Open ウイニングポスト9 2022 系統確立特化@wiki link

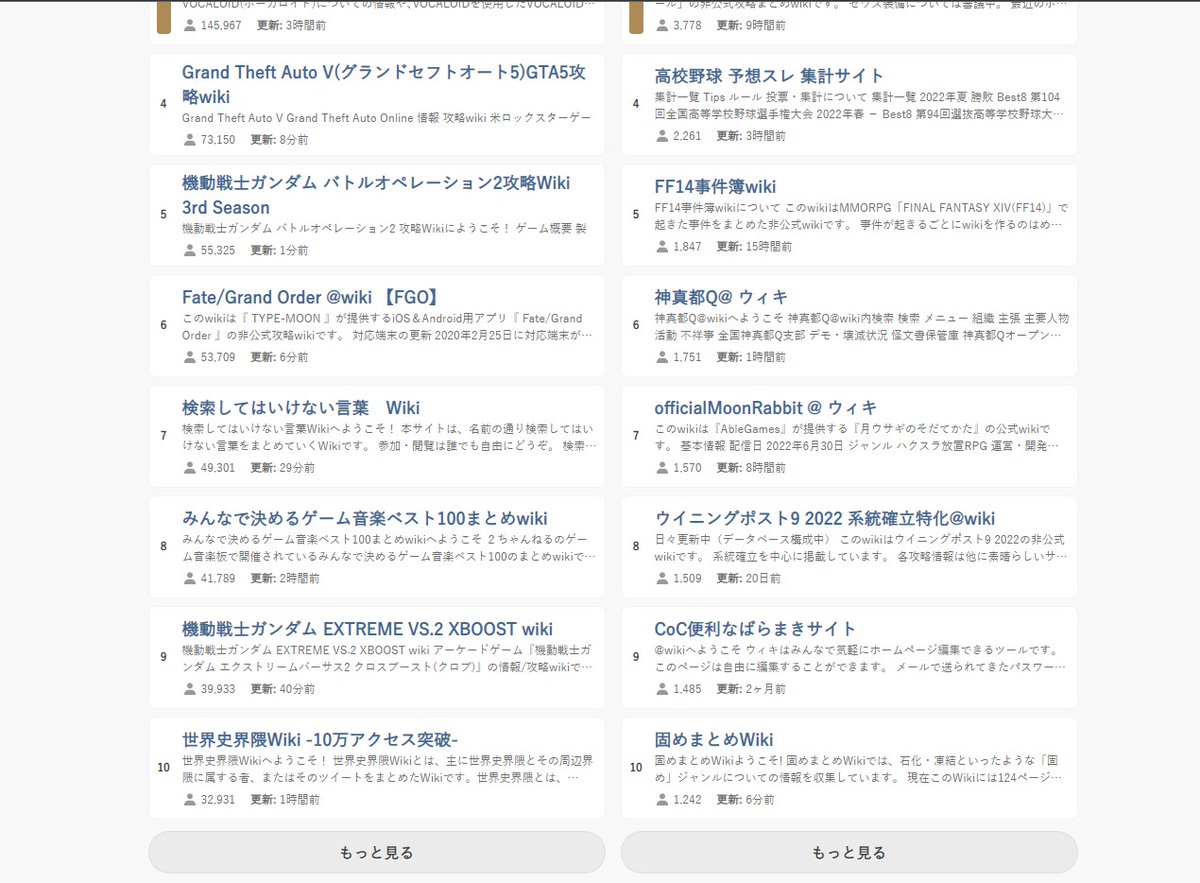(825, 518)
